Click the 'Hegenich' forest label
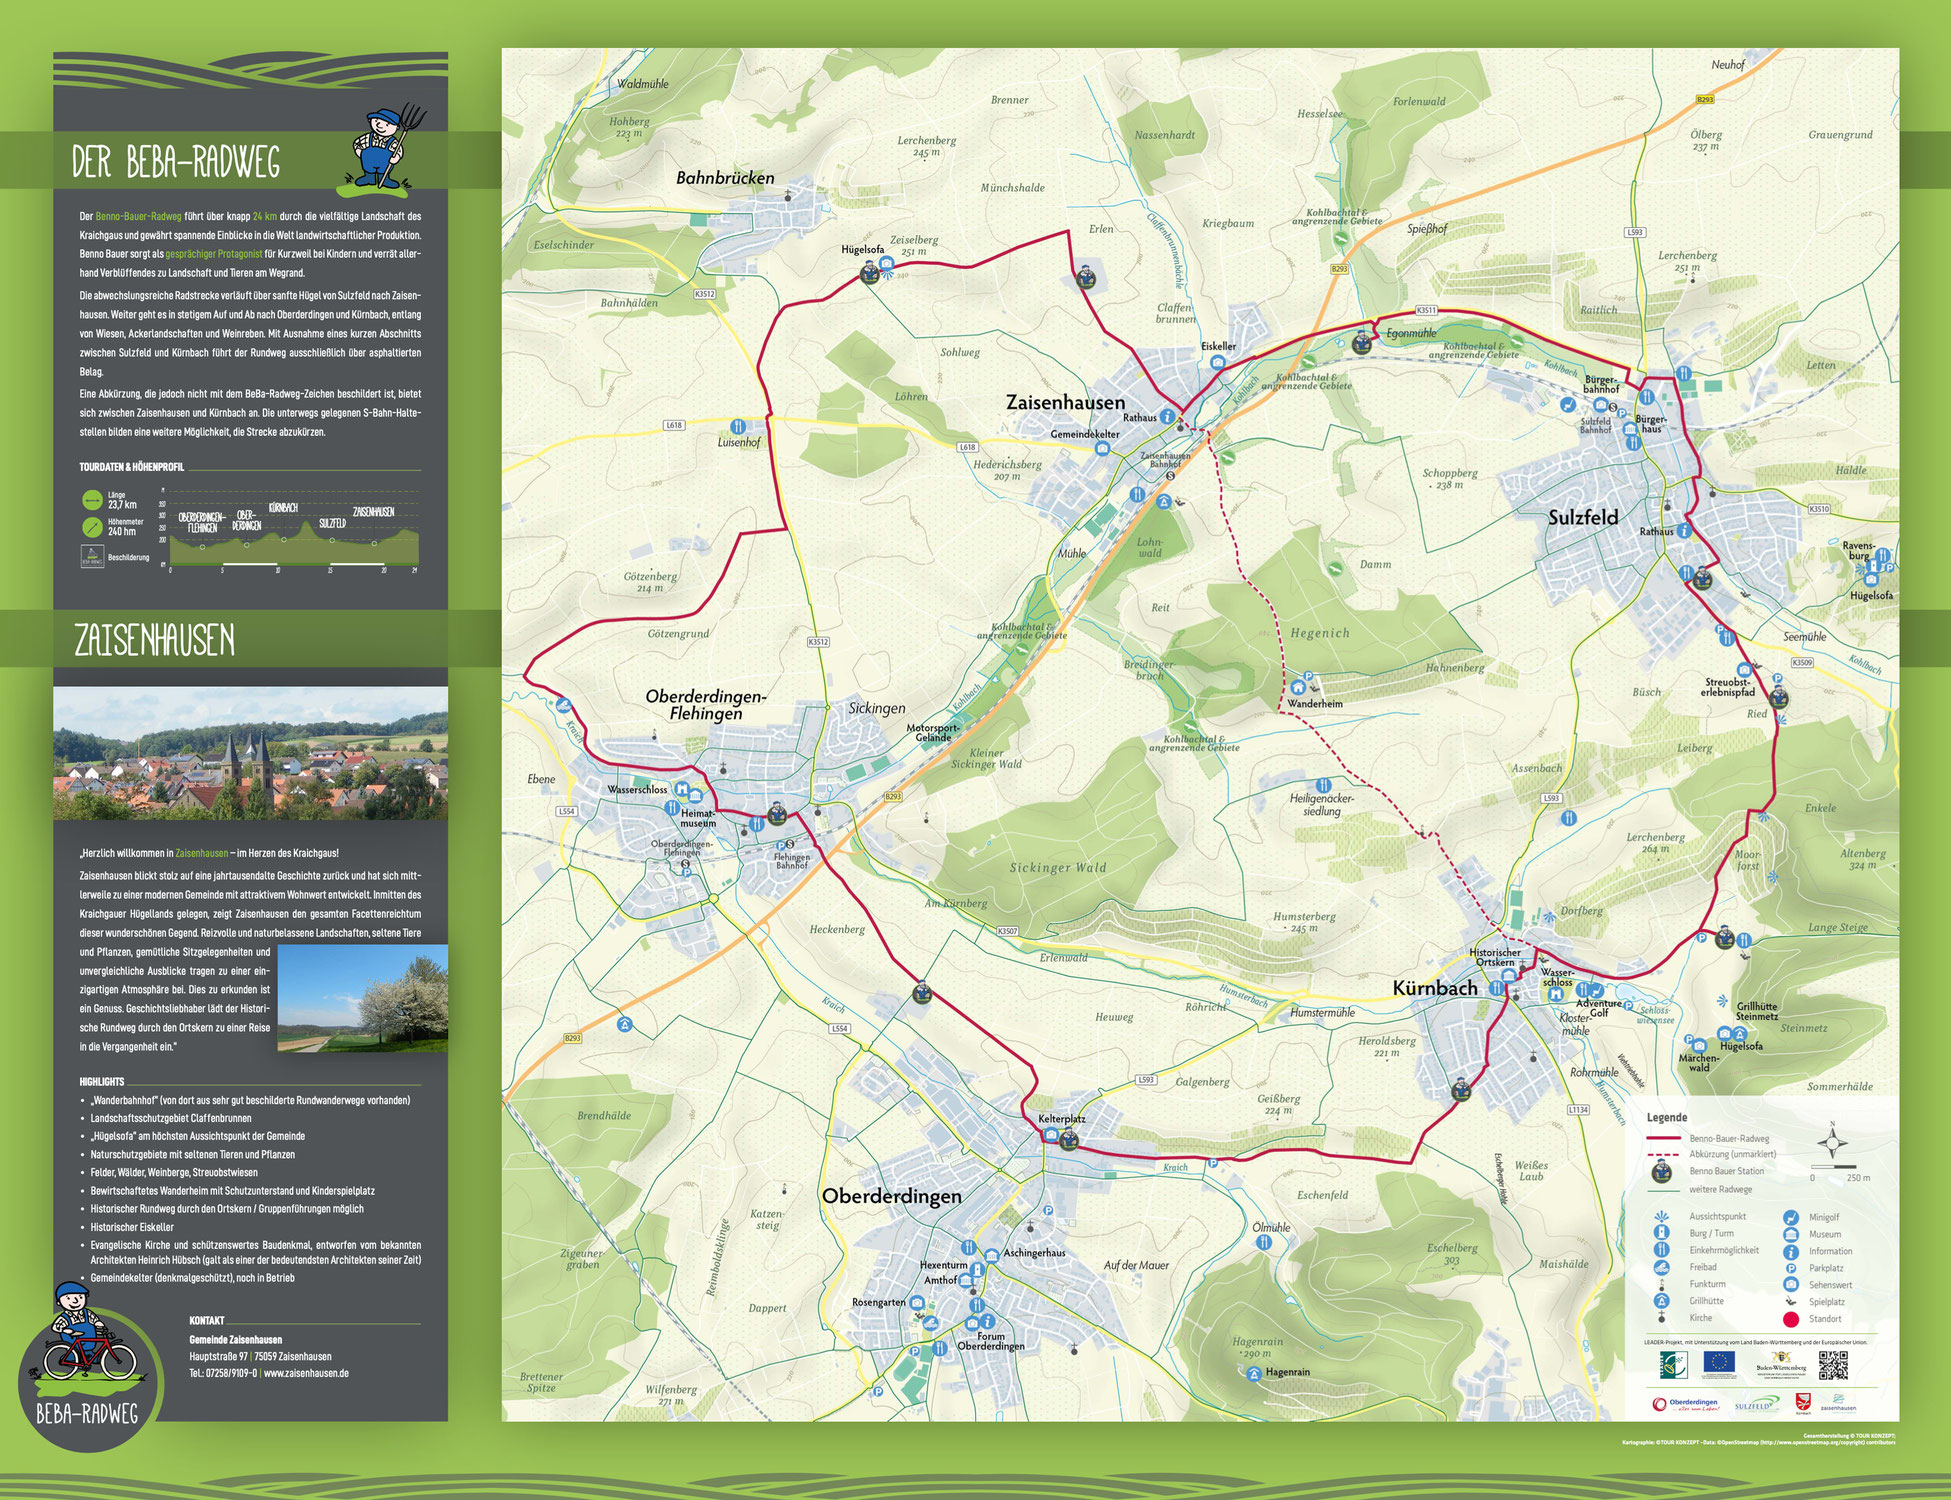 click(1320, 633)
